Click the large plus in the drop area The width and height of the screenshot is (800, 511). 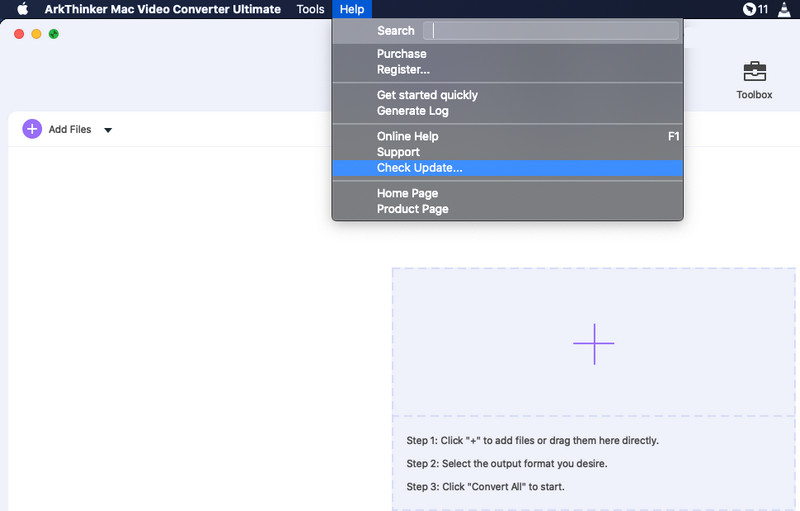pyautogui.click(x=593, y=344)
